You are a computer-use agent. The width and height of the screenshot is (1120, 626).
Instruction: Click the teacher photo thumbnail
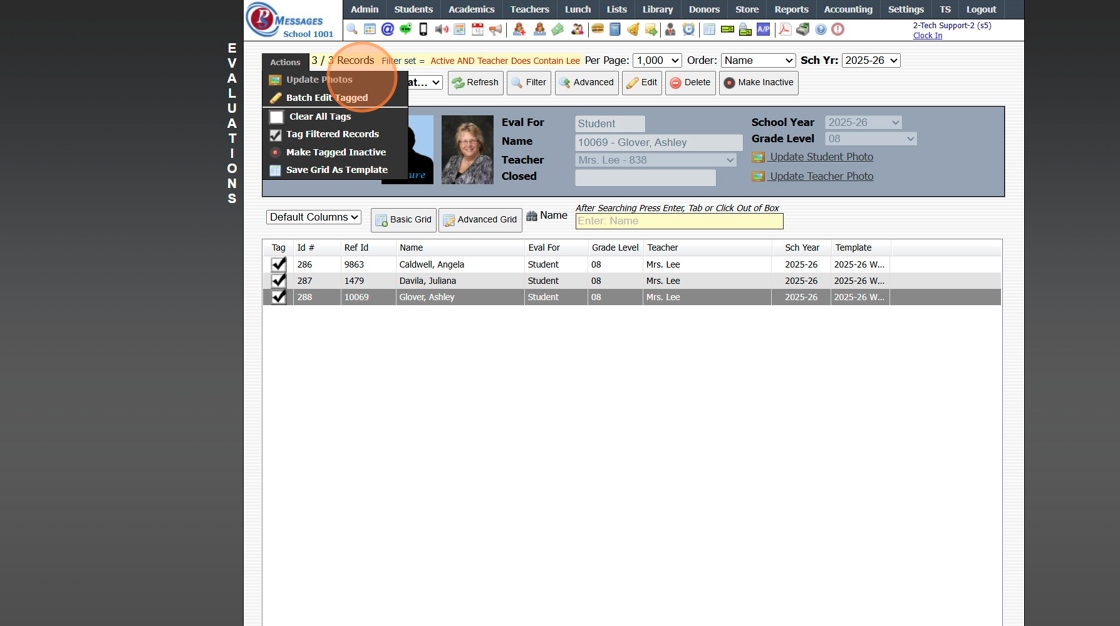pos(467,149)
